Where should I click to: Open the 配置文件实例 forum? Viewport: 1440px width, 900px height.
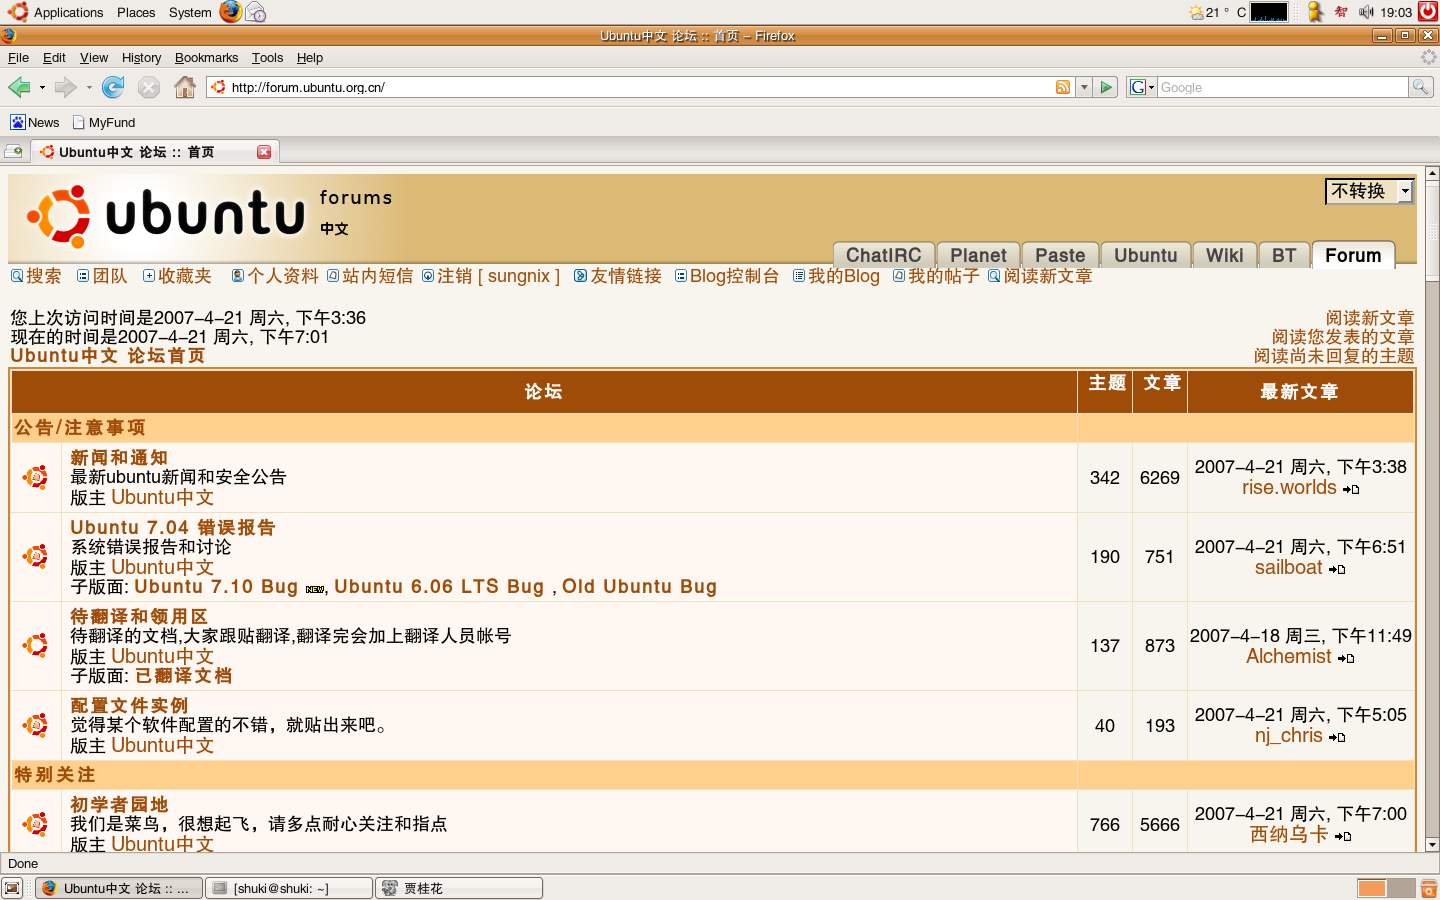click(x=129, y=705)
